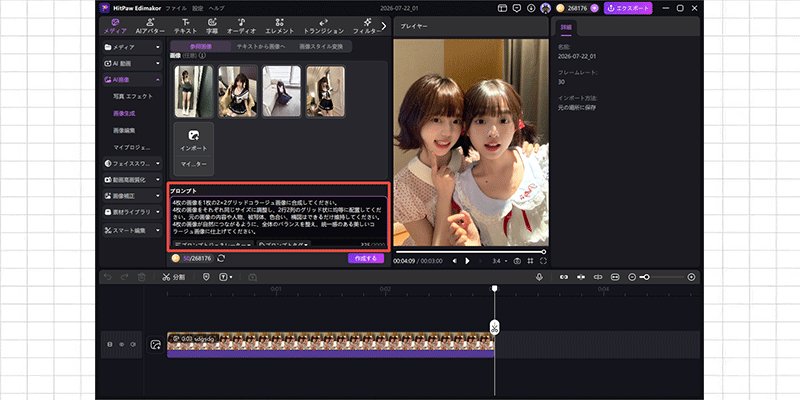The image size is (800, 400).
Task: Click inside the プロンプト text field
Action: tap(278, 218)
